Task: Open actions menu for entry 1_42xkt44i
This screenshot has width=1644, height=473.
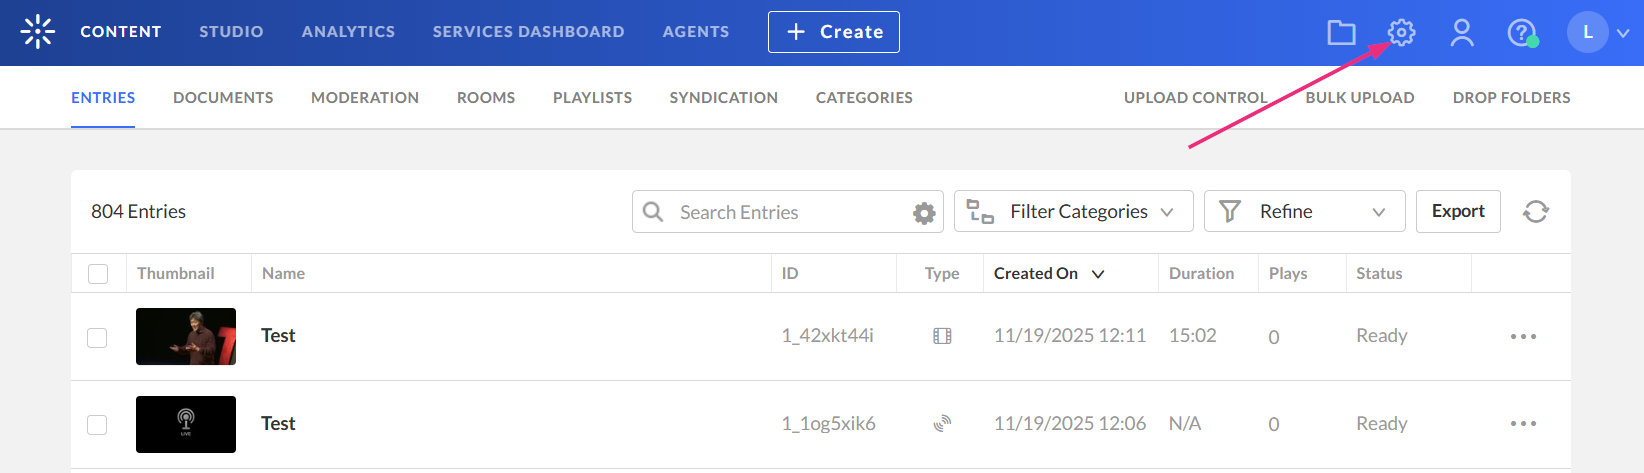Action: [x=1523, y=337]
